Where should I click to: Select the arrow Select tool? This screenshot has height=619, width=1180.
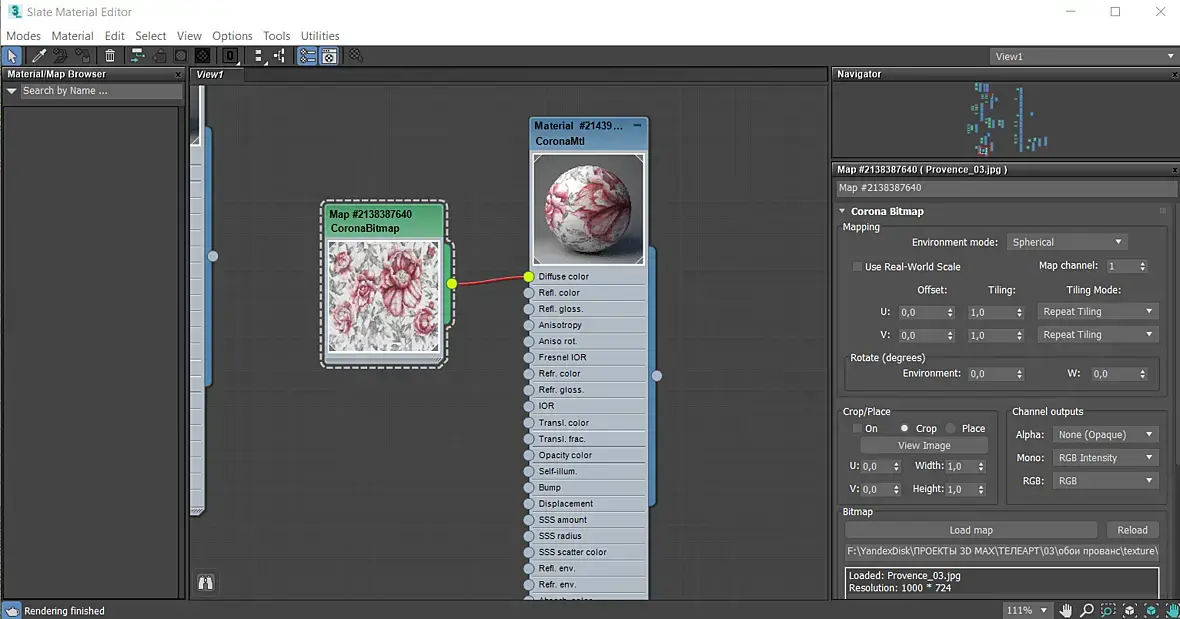(x=12, y=56)
